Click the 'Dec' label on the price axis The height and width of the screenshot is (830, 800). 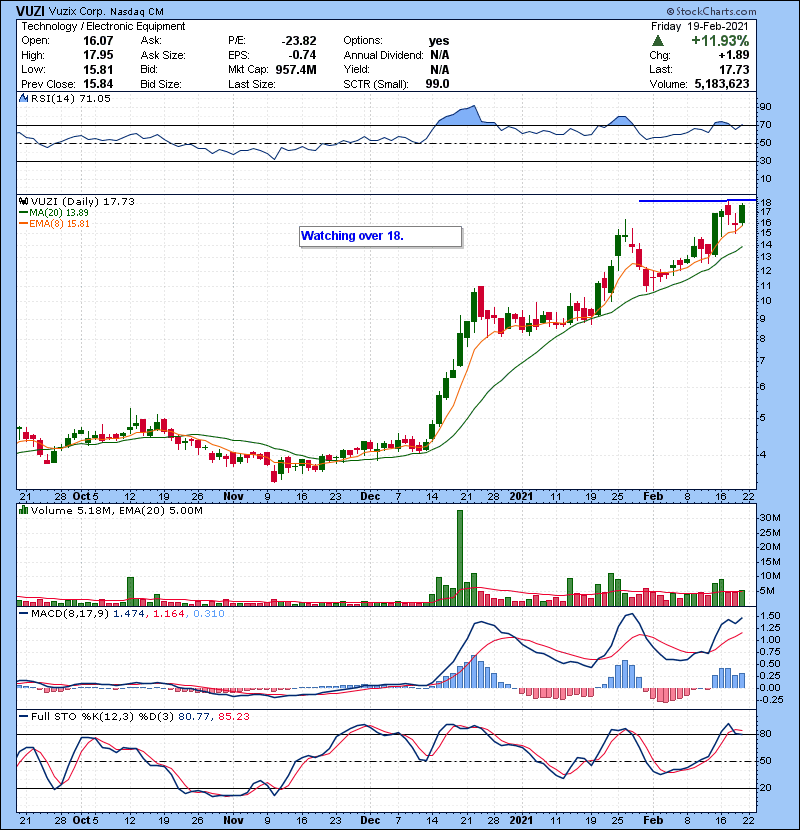(370, 497)
